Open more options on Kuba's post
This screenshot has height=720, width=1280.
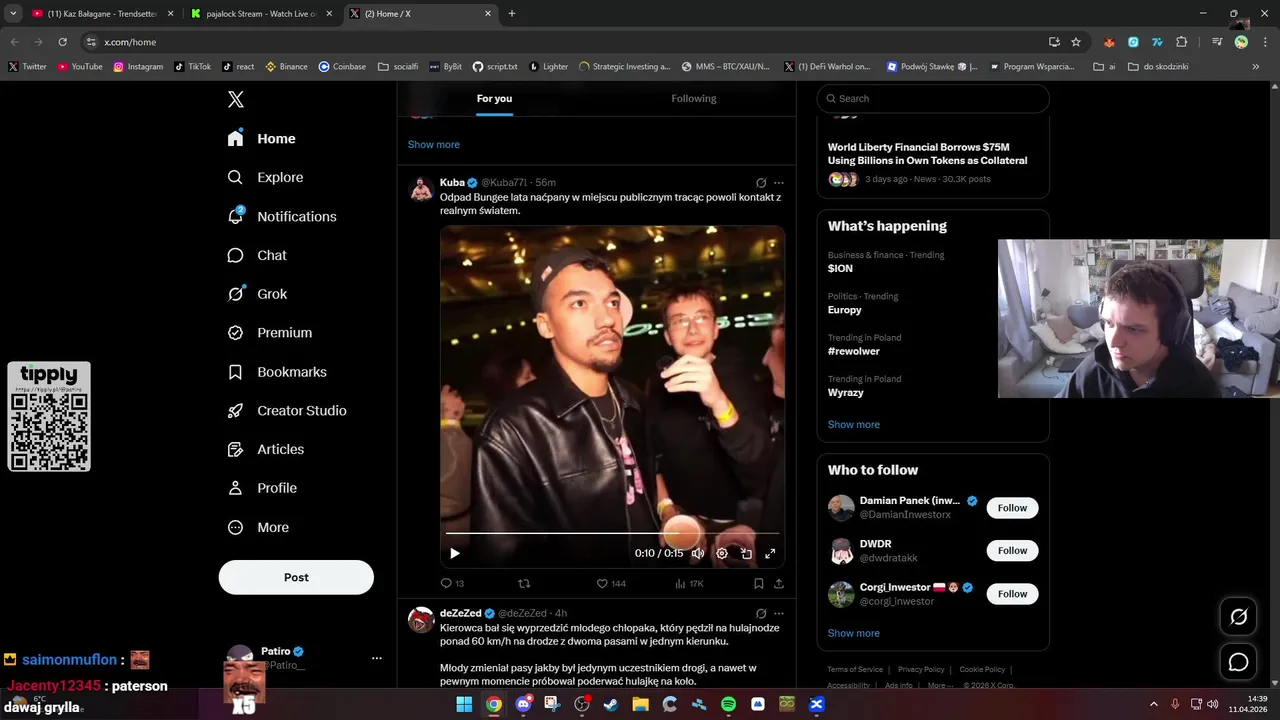coord(779,183)
